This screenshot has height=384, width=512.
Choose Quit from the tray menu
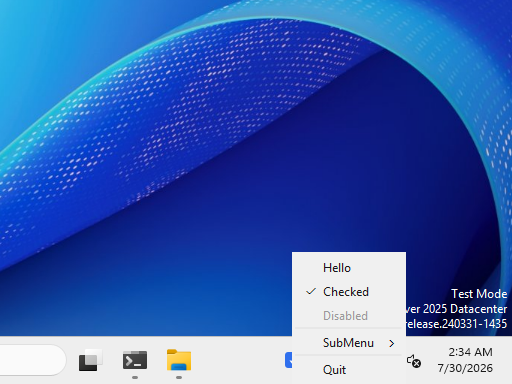click(349, 370)
